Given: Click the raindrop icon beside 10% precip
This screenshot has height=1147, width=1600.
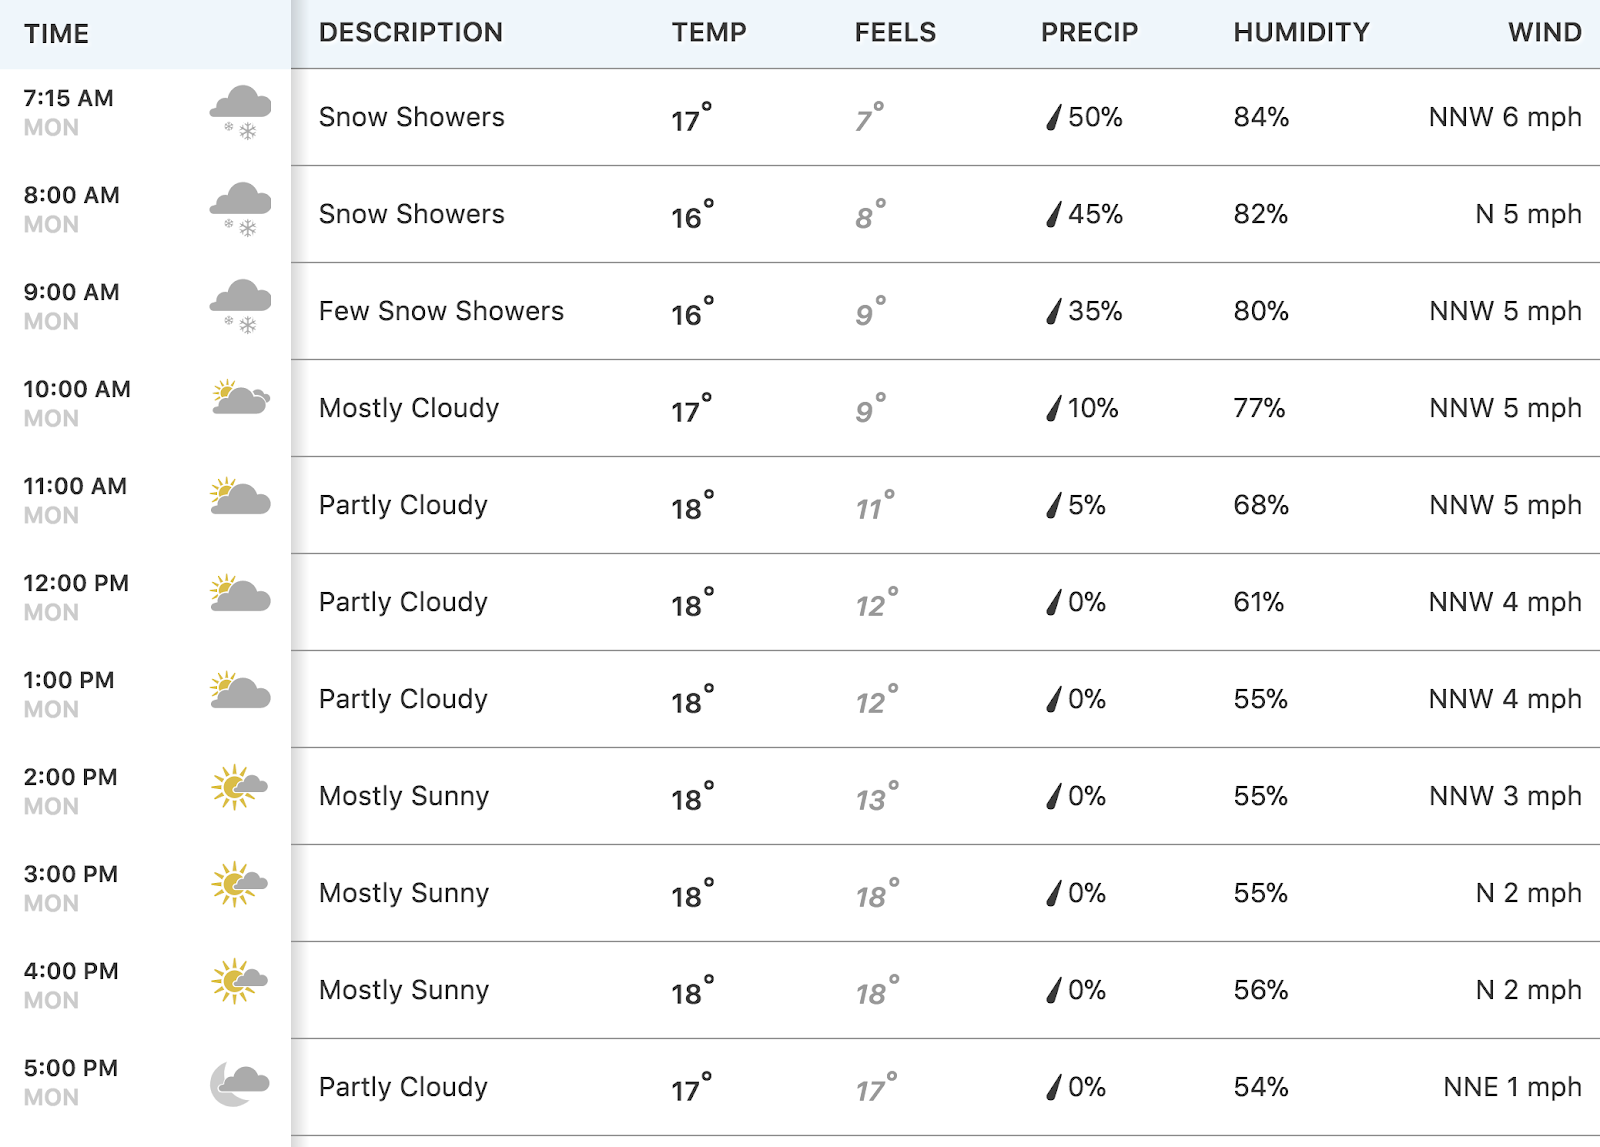Looking at the screenshot, I should pos(1053,409).
